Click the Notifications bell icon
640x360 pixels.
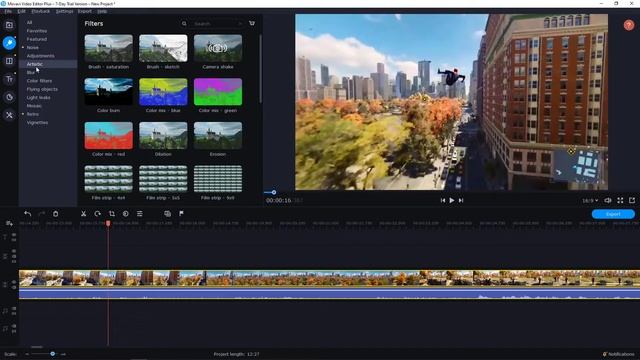(x=604, y=354)
